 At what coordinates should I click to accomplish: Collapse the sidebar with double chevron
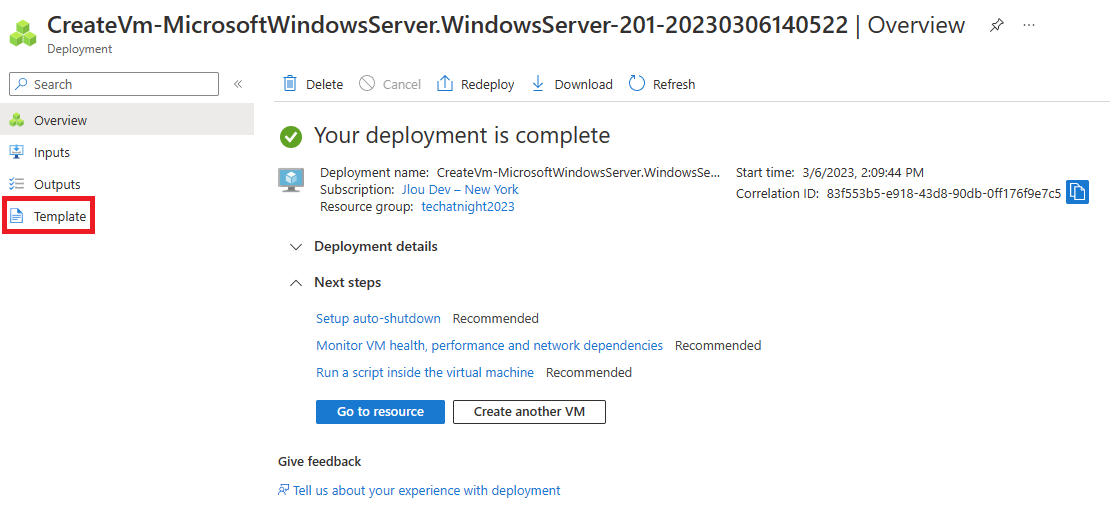point(239,84)
